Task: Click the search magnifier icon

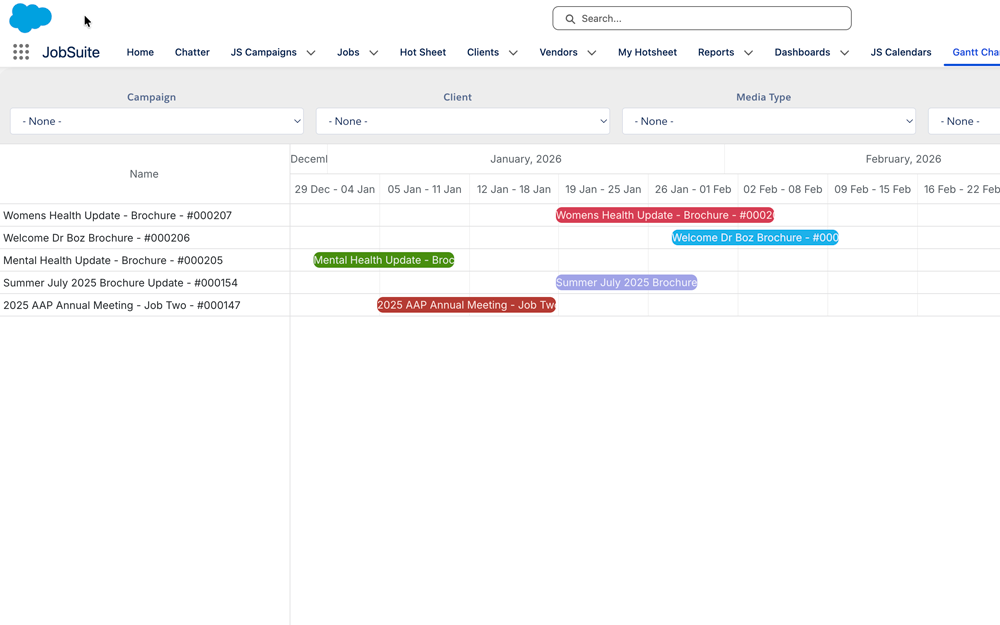Action: (x=569, y=18)
